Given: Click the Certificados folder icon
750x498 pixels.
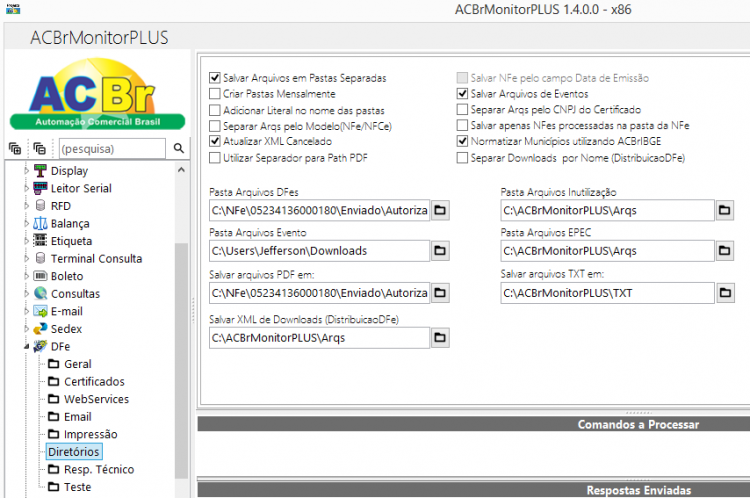Looking at the screenshot, I should point(54,381).
